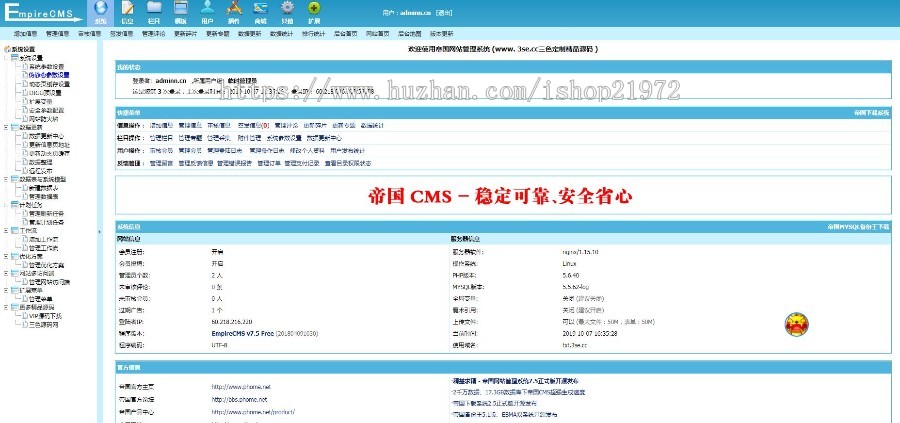Open the 商城 card icon in top navigation
Screen dimensions: 900x423
point(261,8)
